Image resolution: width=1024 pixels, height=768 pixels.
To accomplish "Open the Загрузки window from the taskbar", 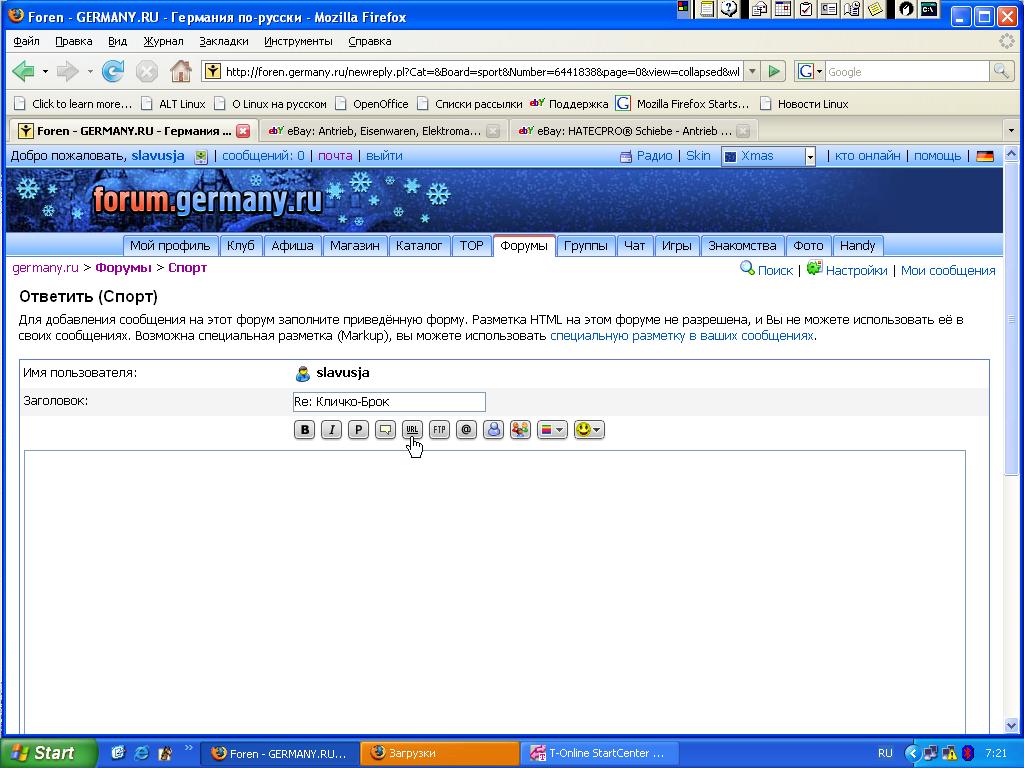I will [440, 753].
